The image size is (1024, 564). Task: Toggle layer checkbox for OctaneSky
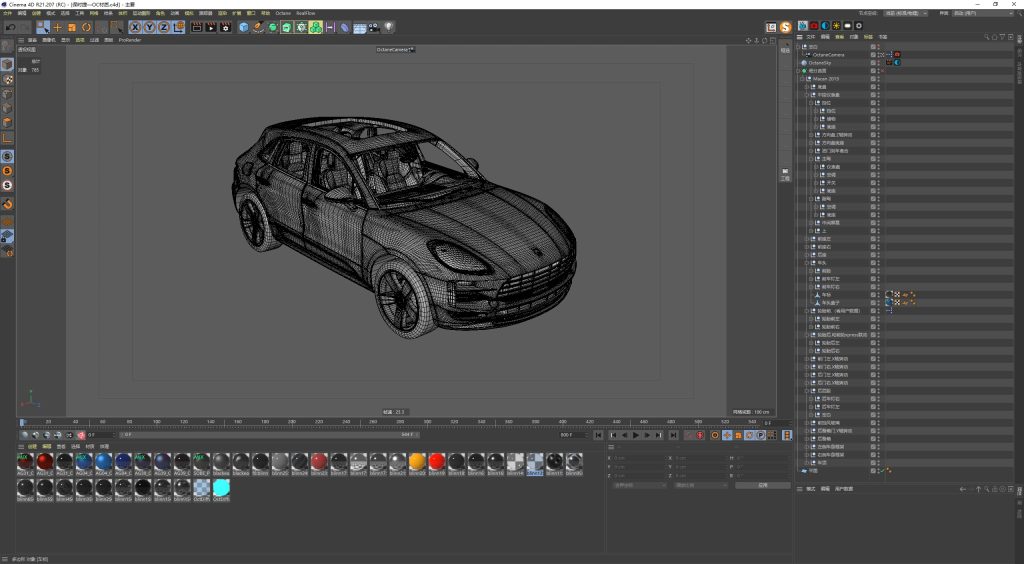coord(873,62)
